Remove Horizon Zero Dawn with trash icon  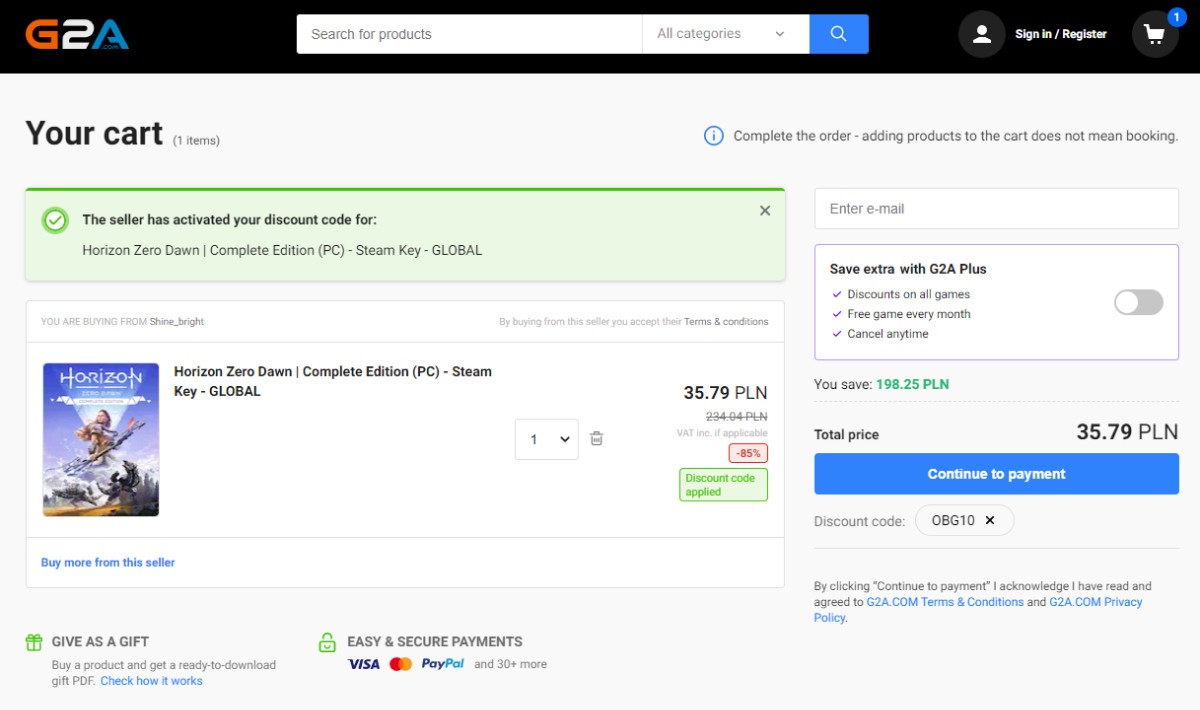(597, 439)
